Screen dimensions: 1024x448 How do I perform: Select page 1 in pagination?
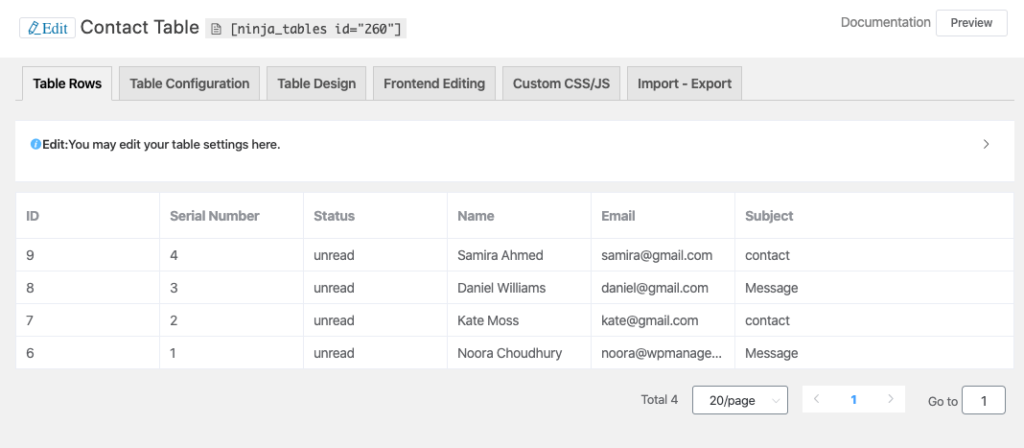pos(853,399)
